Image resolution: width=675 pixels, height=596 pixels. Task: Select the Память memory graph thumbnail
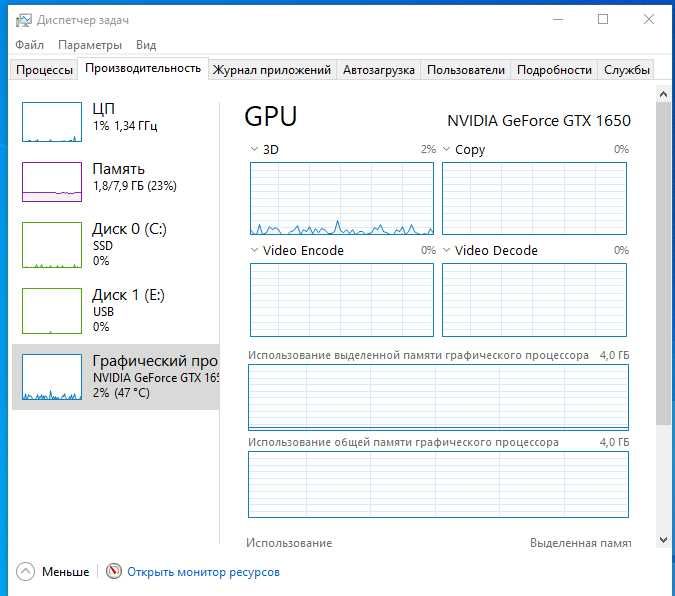[x=52, y=182]
